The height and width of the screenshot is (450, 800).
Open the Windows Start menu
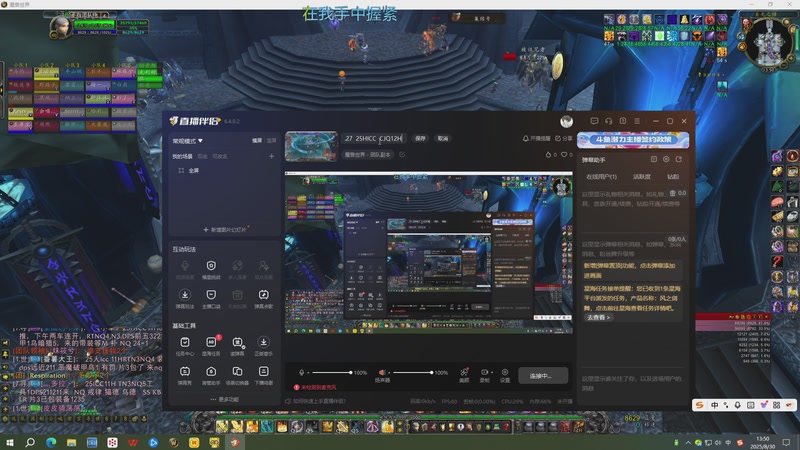10,442
